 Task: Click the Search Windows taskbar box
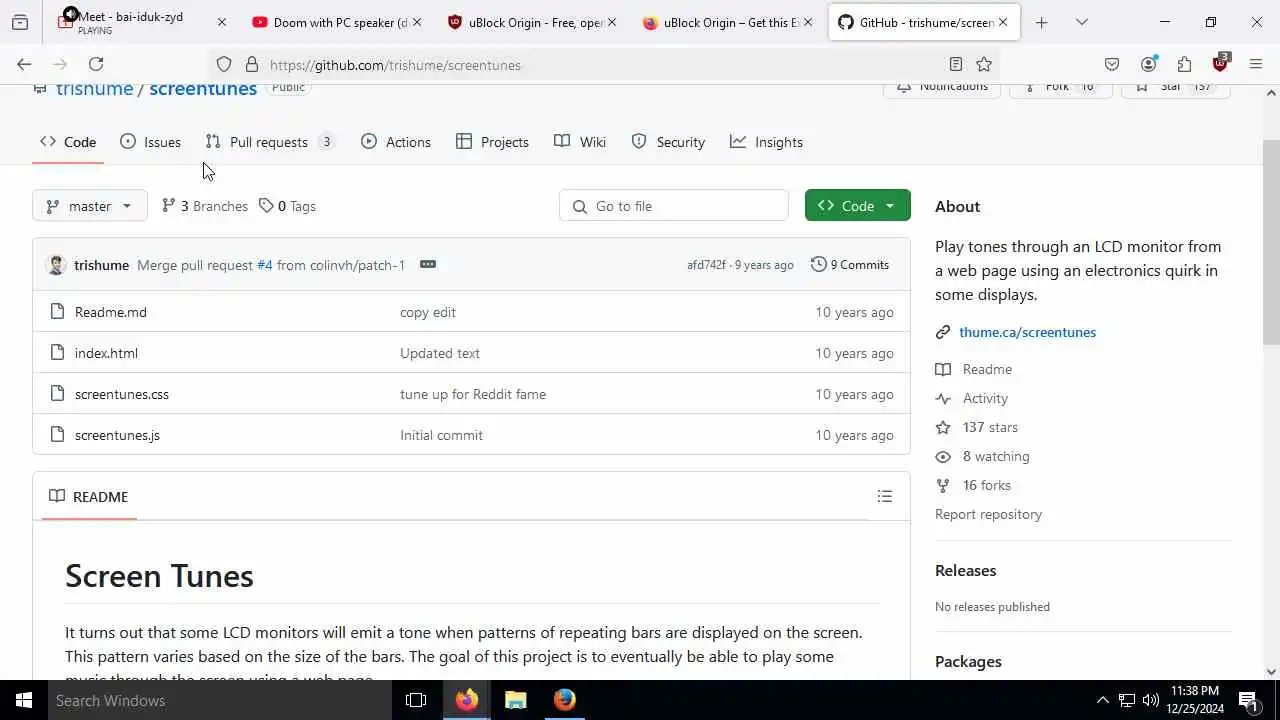click(220, 700)
